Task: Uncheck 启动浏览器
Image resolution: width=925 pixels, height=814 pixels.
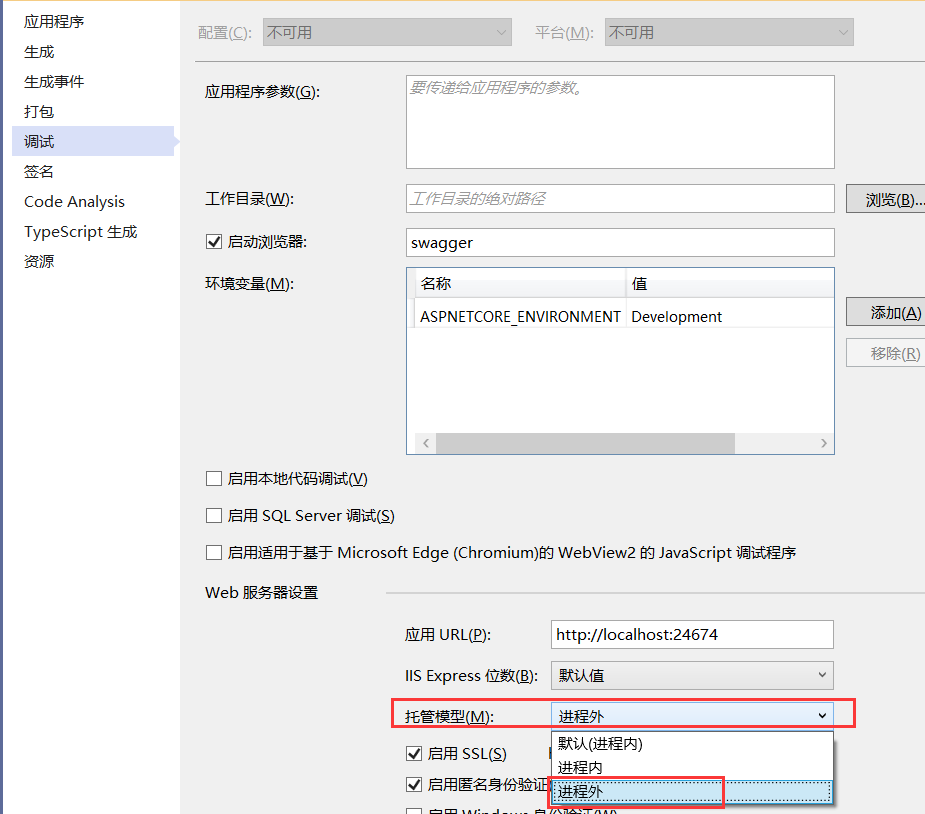Action: 213,240
